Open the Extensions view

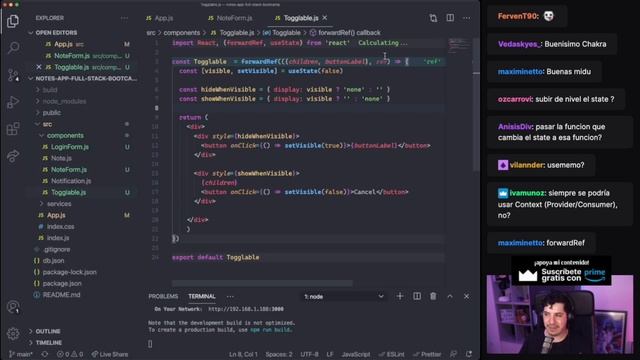click(x=13, y=129)
